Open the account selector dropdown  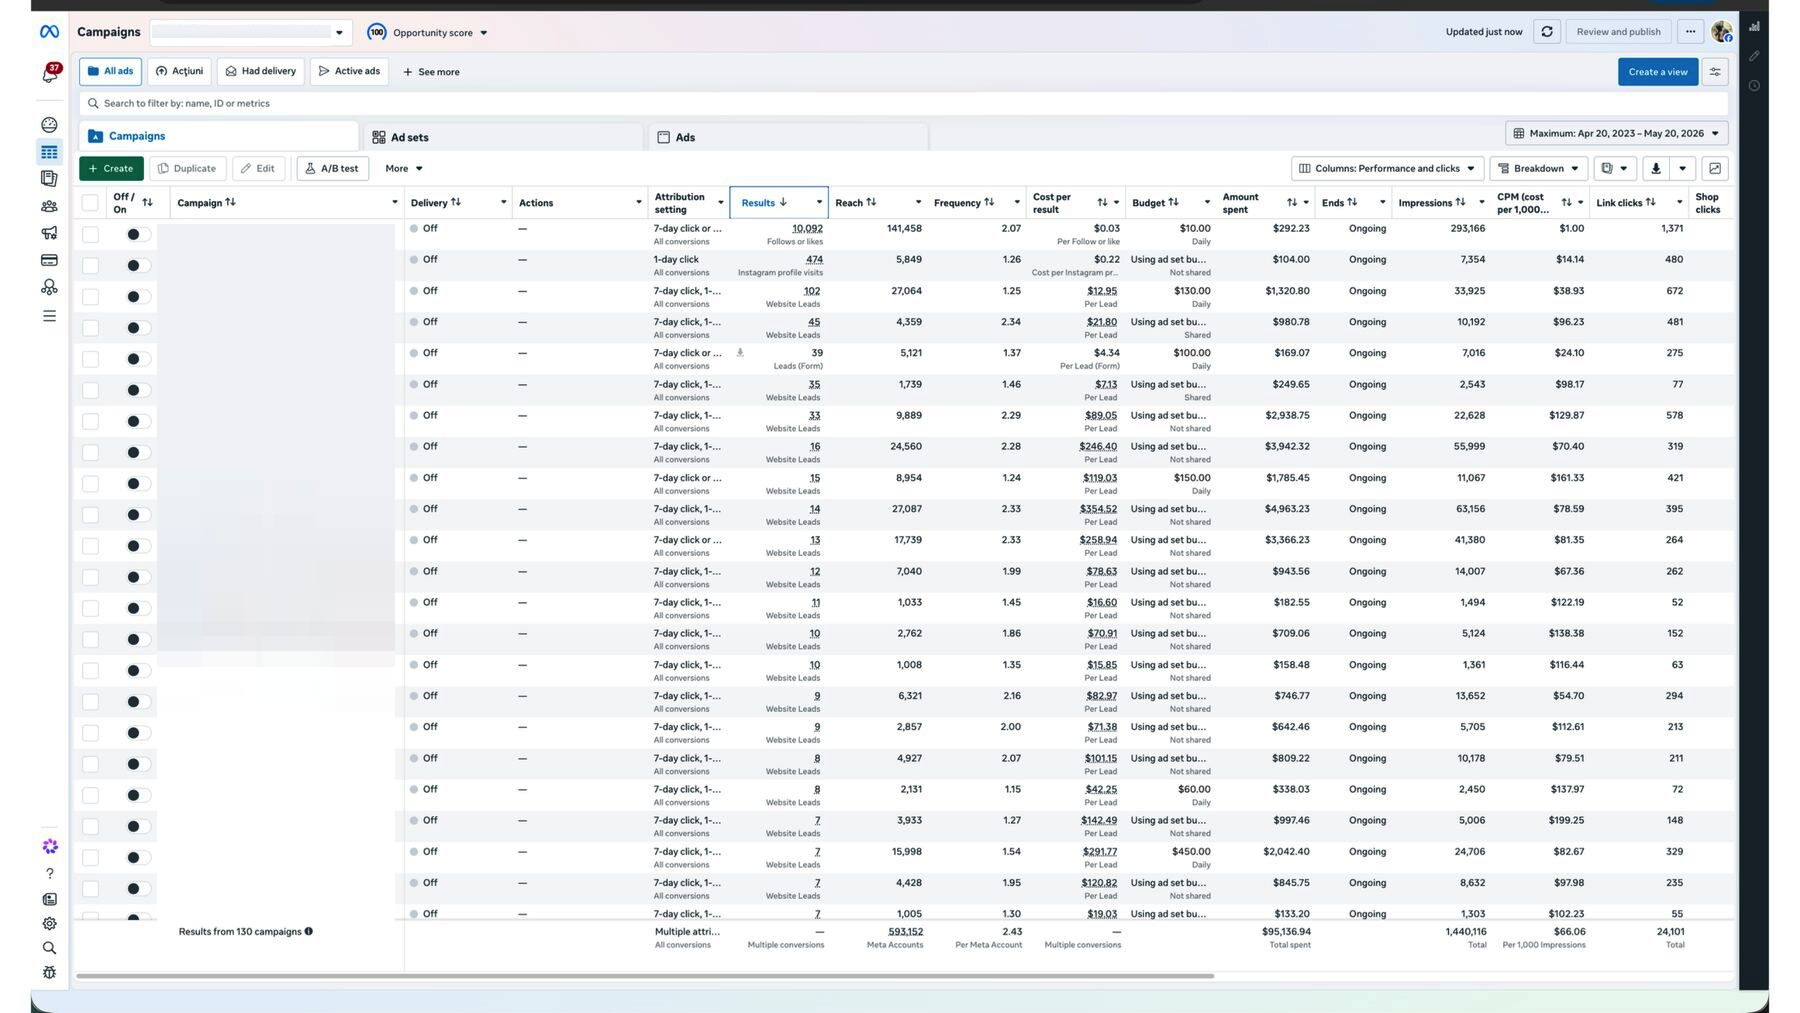250,32
